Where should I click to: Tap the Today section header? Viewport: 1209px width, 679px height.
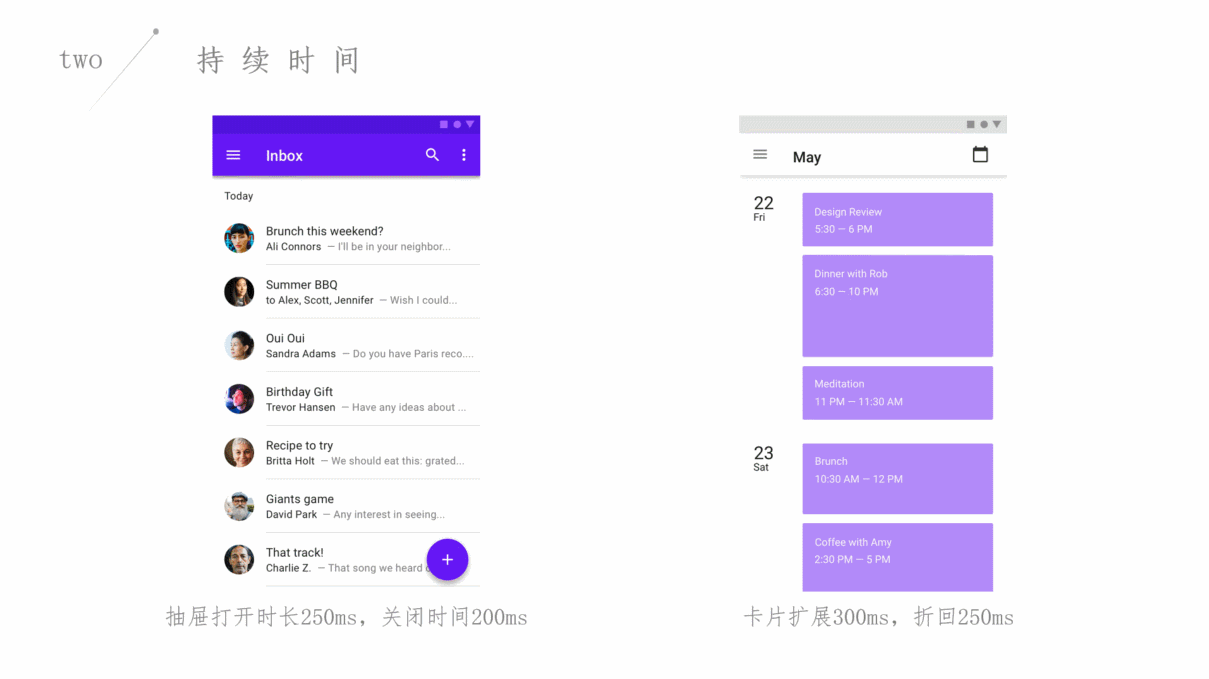(x=239, y=196)
